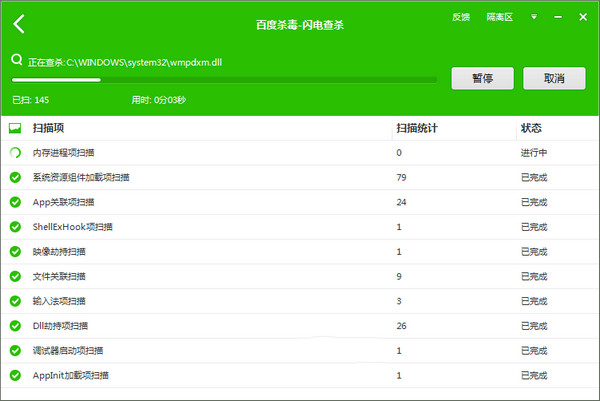The height and width of the screenshot is (401, 600).
Task: Open 反馈 feedback in the title bar
Action: [461, 17]
